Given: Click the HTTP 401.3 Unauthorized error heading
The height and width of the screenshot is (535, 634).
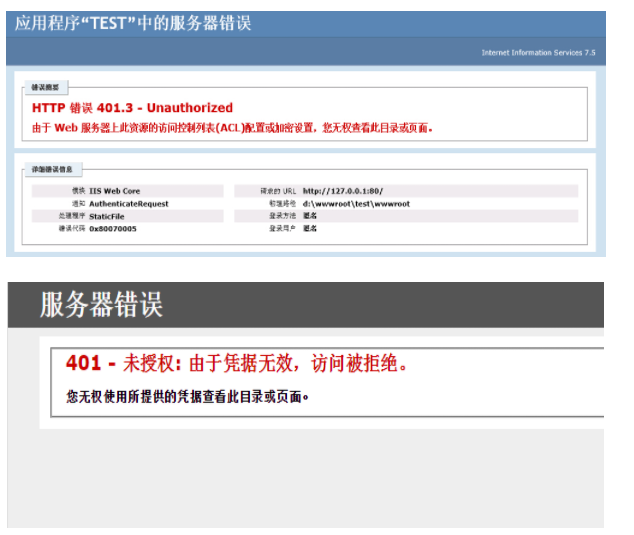Looking at the screenshot, I should [x=132, y=108].
